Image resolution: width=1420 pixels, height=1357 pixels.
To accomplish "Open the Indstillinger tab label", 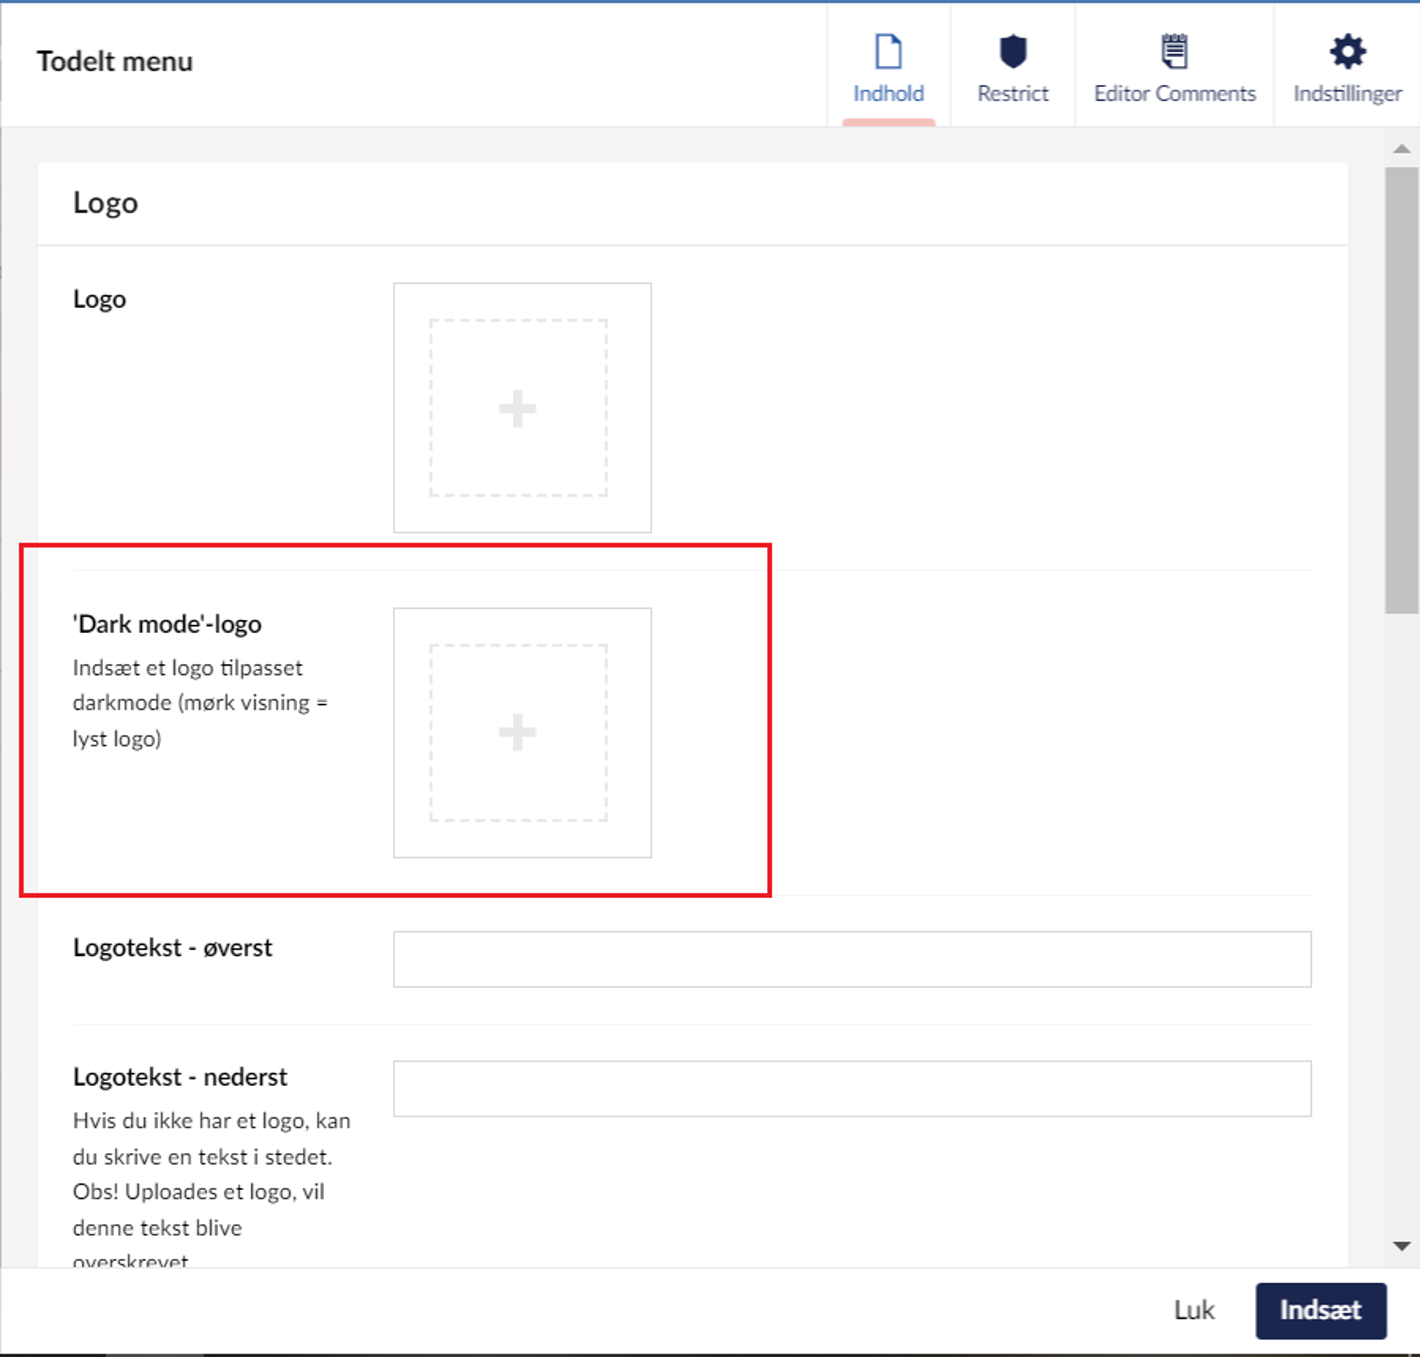I will (1347, 94).
